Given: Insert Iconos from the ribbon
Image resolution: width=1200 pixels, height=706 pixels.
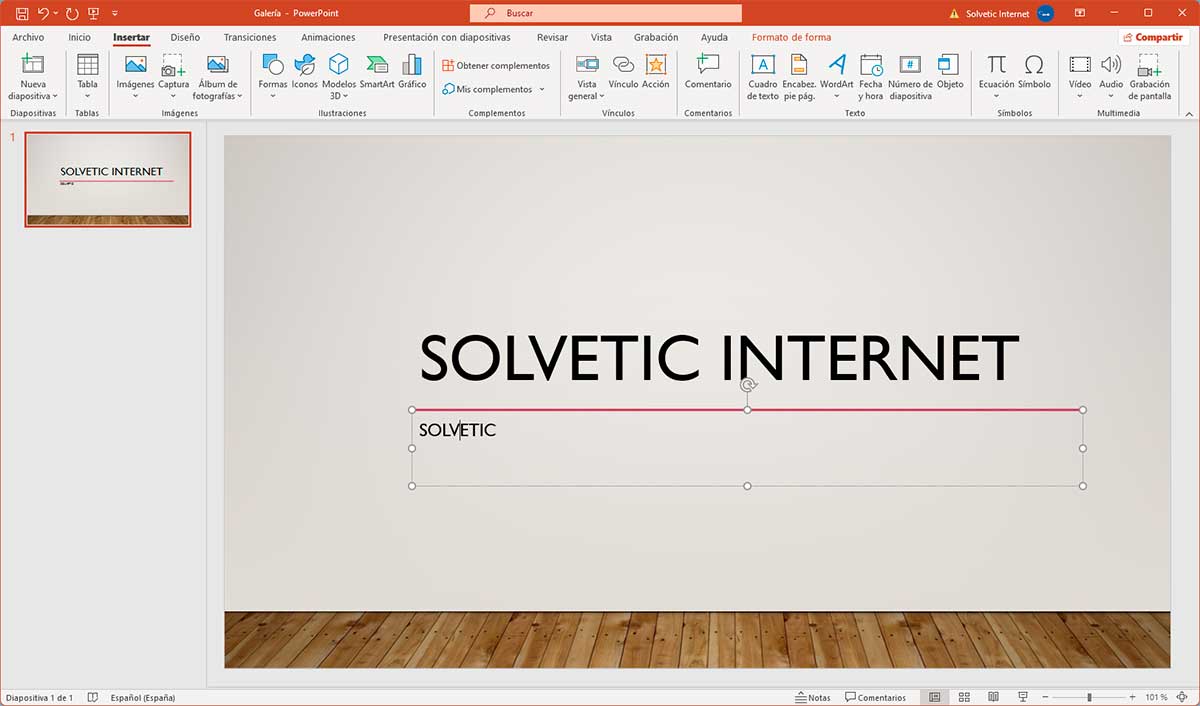Looking at the screenshot, I should [x=305, y=72].
